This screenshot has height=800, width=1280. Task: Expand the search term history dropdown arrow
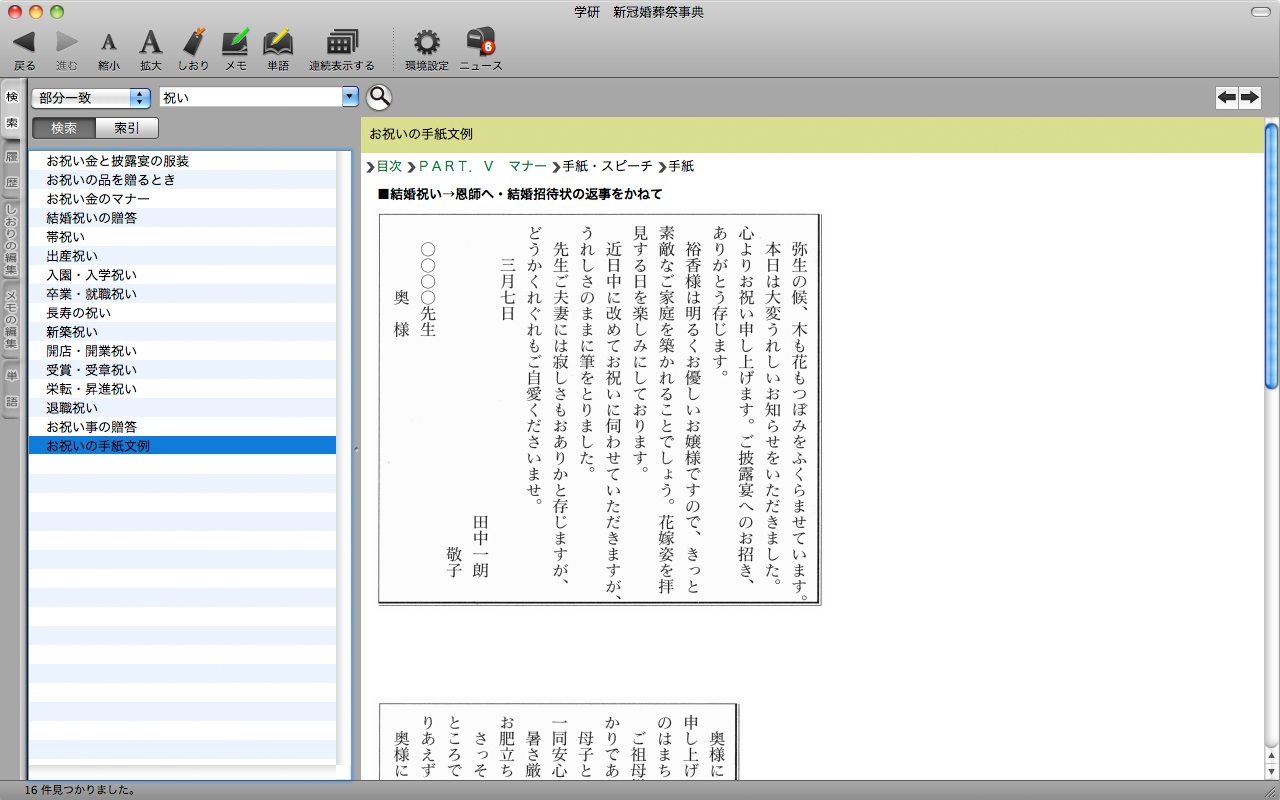coord(350,97)
